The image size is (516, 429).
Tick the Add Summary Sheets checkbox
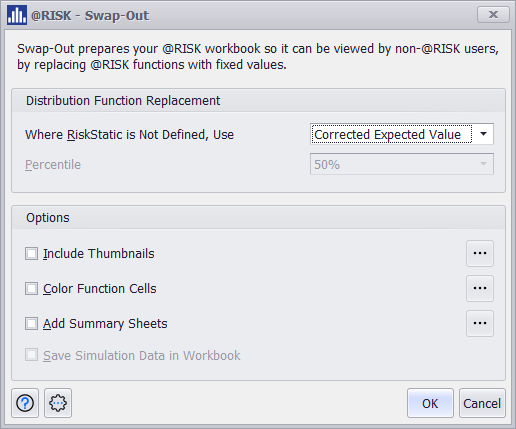pos(31,323)
